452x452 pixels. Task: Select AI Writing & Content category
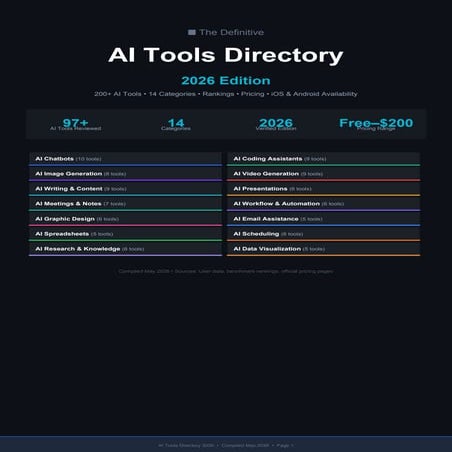point(125,189)
